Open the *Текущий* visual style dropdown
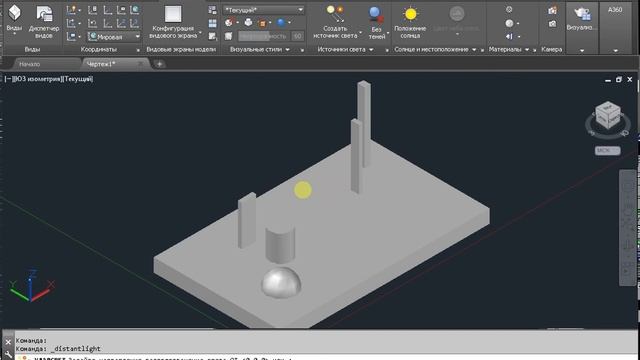This screenshot has height=360, width=640. [x=264, y=9]
